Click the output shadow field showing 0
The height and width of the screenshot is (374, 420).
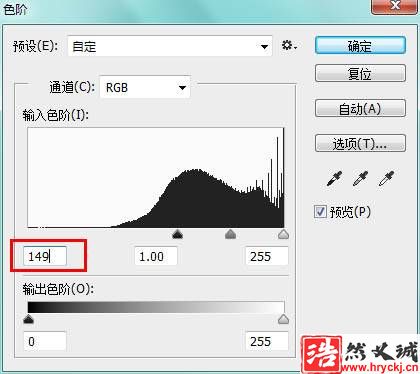pos(45,341)
